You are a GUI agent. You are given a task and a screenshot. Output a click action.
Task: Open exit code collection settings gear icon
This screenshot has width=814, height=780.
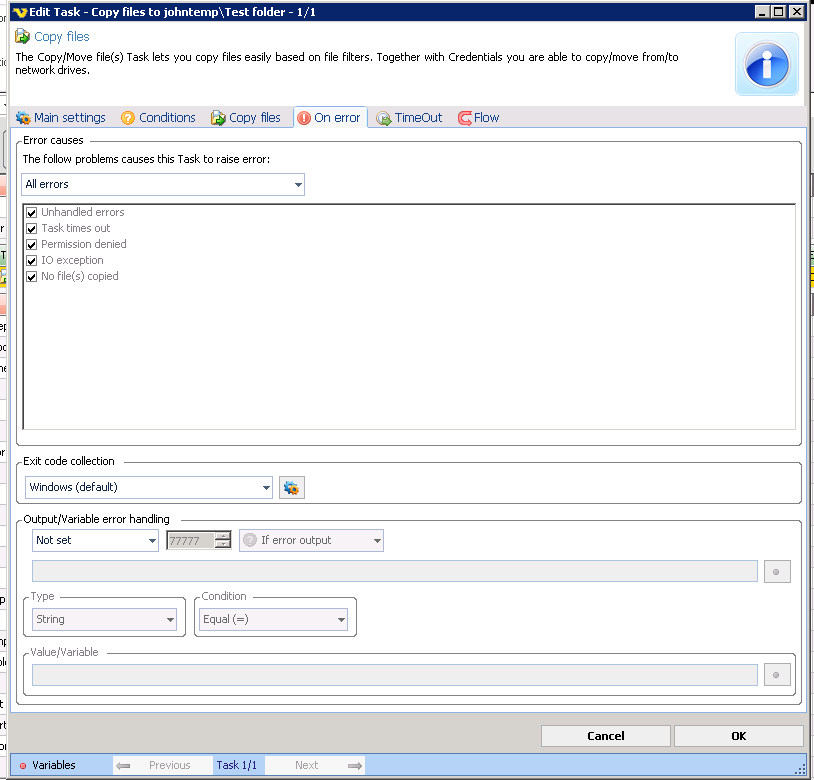pyautogui.click(x=291, y=488)
